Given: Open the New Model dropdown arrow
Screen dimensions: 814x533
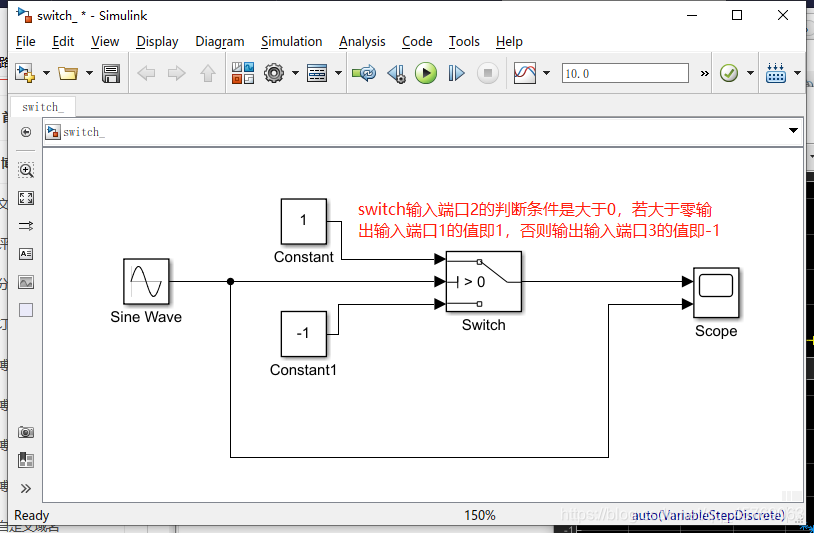Looking at the screenshot, I should (x=46, y=73).
